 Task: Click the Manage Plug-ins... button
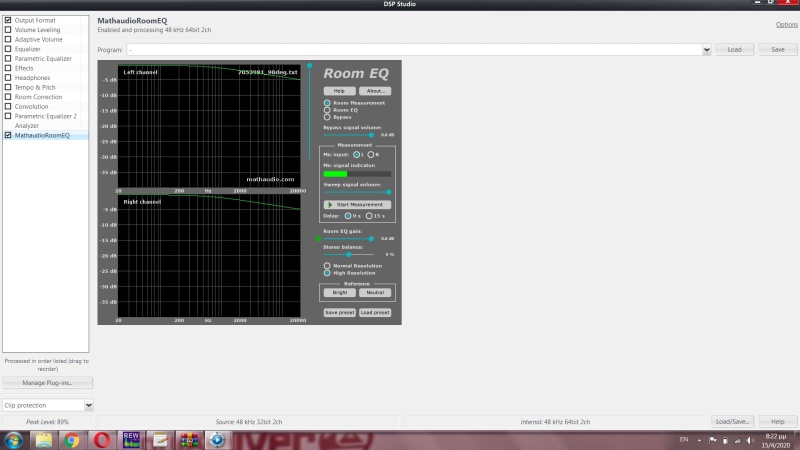[x=47, y=382]
